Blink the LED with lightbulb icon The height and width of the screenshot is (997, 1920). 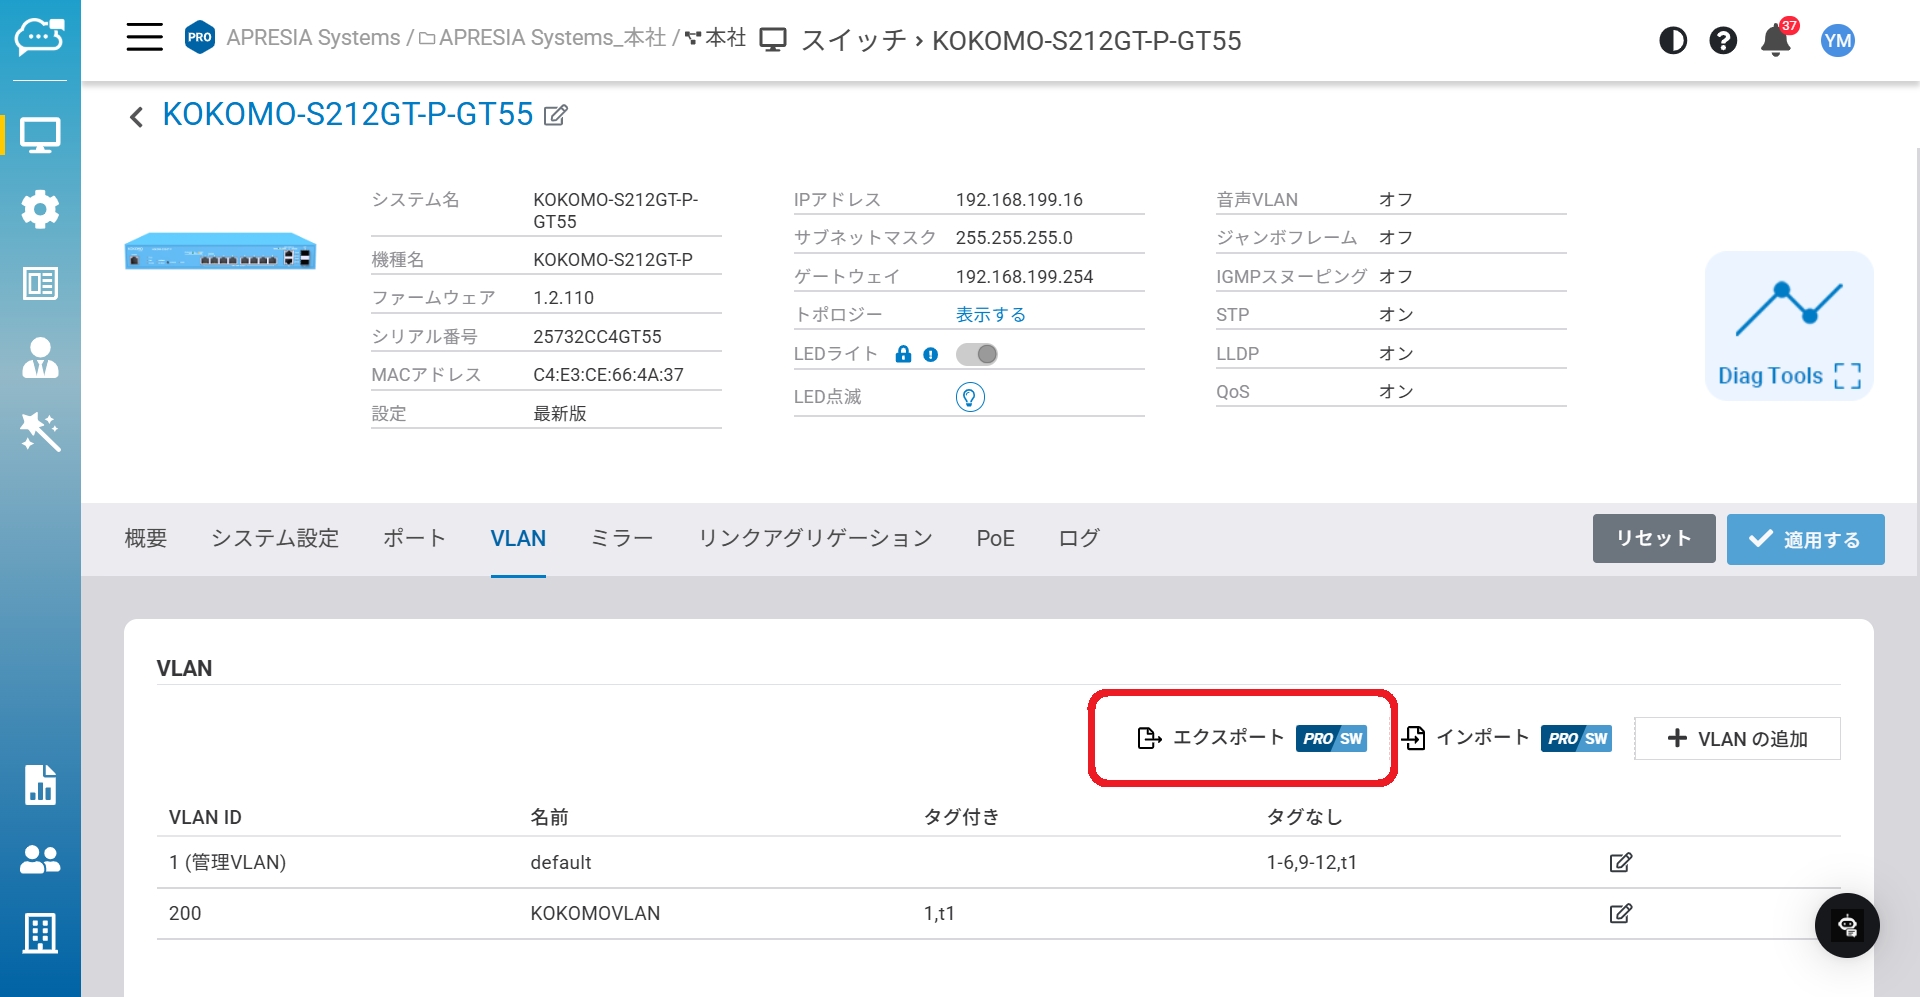(x=970, y=397)
